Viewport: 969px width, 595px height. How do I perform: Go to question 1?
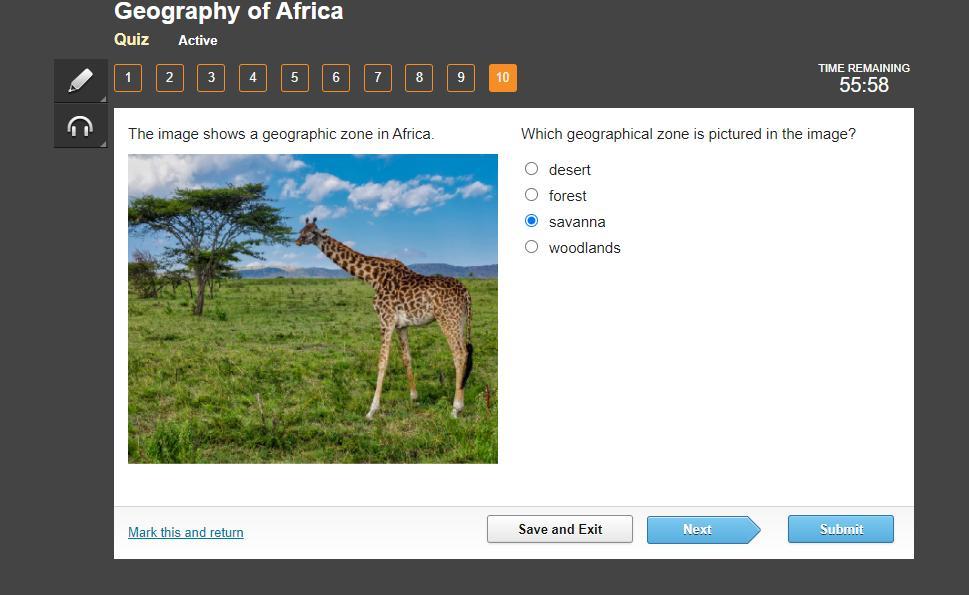(128, 78)
